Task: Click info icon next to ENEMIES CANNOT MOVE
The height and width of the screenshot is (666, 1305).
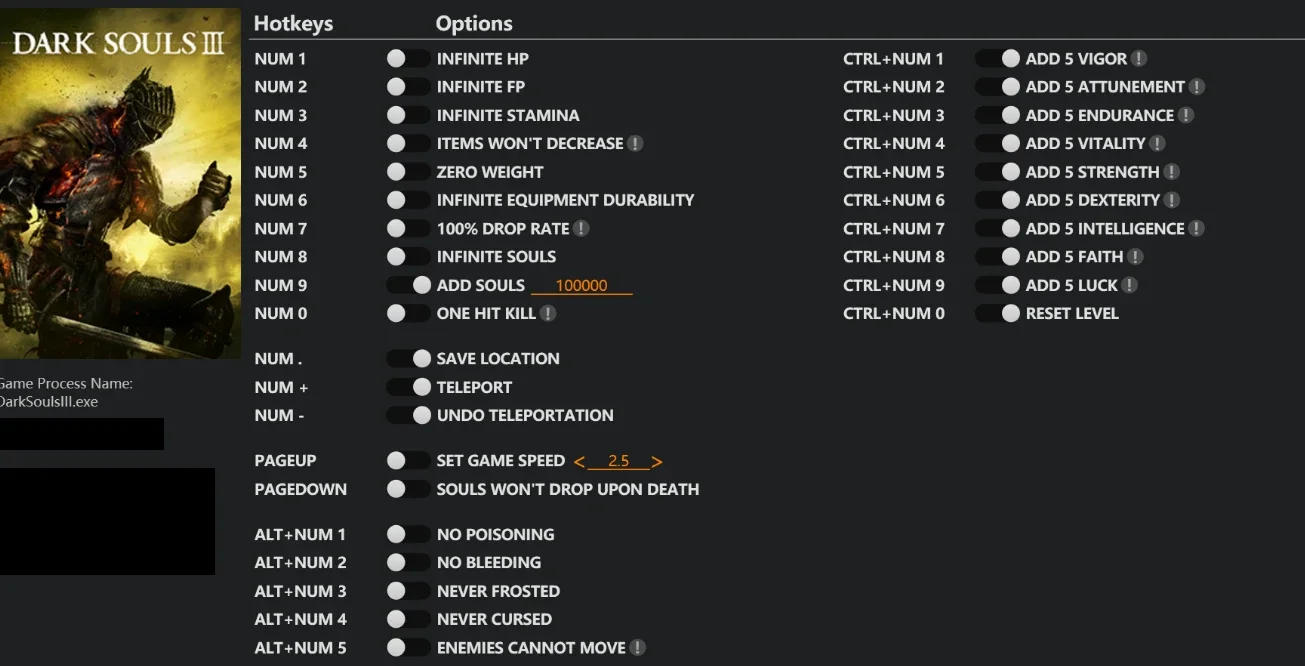Action: click(x=638, y=648)
